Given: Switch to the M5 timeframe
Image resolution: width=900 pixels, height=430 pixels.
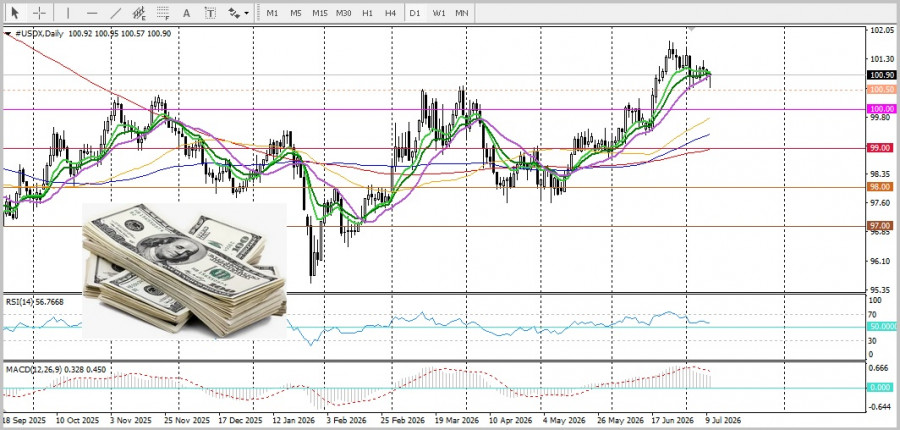Looking at the screenshot, I should [296, 13].
